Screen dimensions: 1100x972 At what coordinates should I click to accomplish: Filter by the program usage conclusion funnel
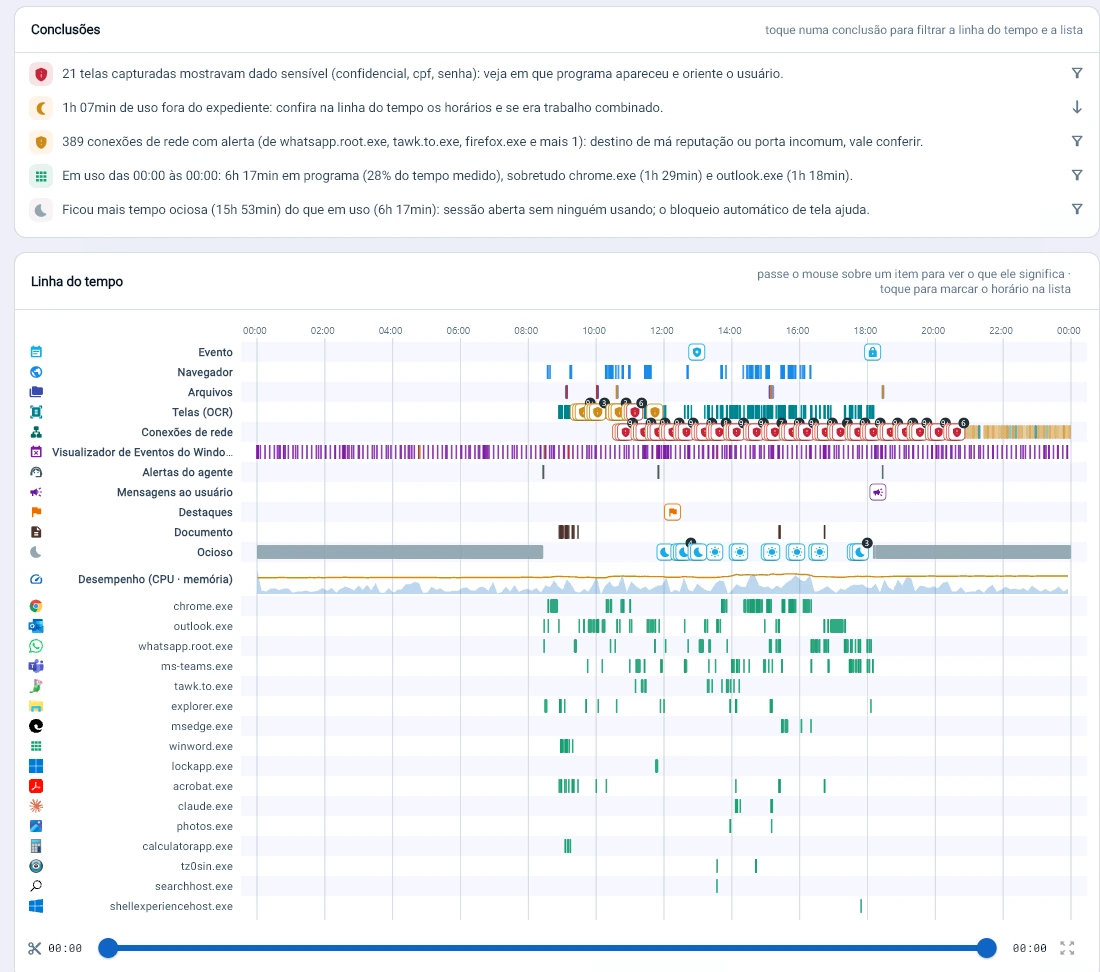[x=1077, y=175]
